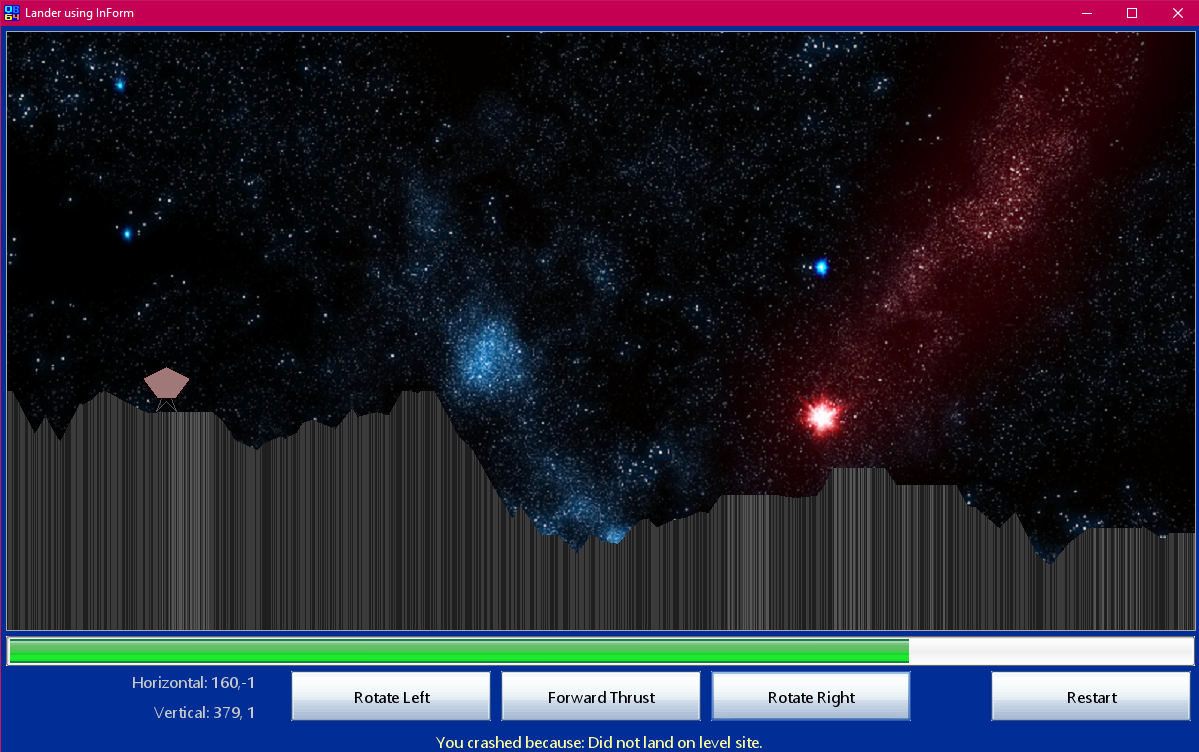
Task: Click the pink lander spacecraft
Action: pos(166,384)
